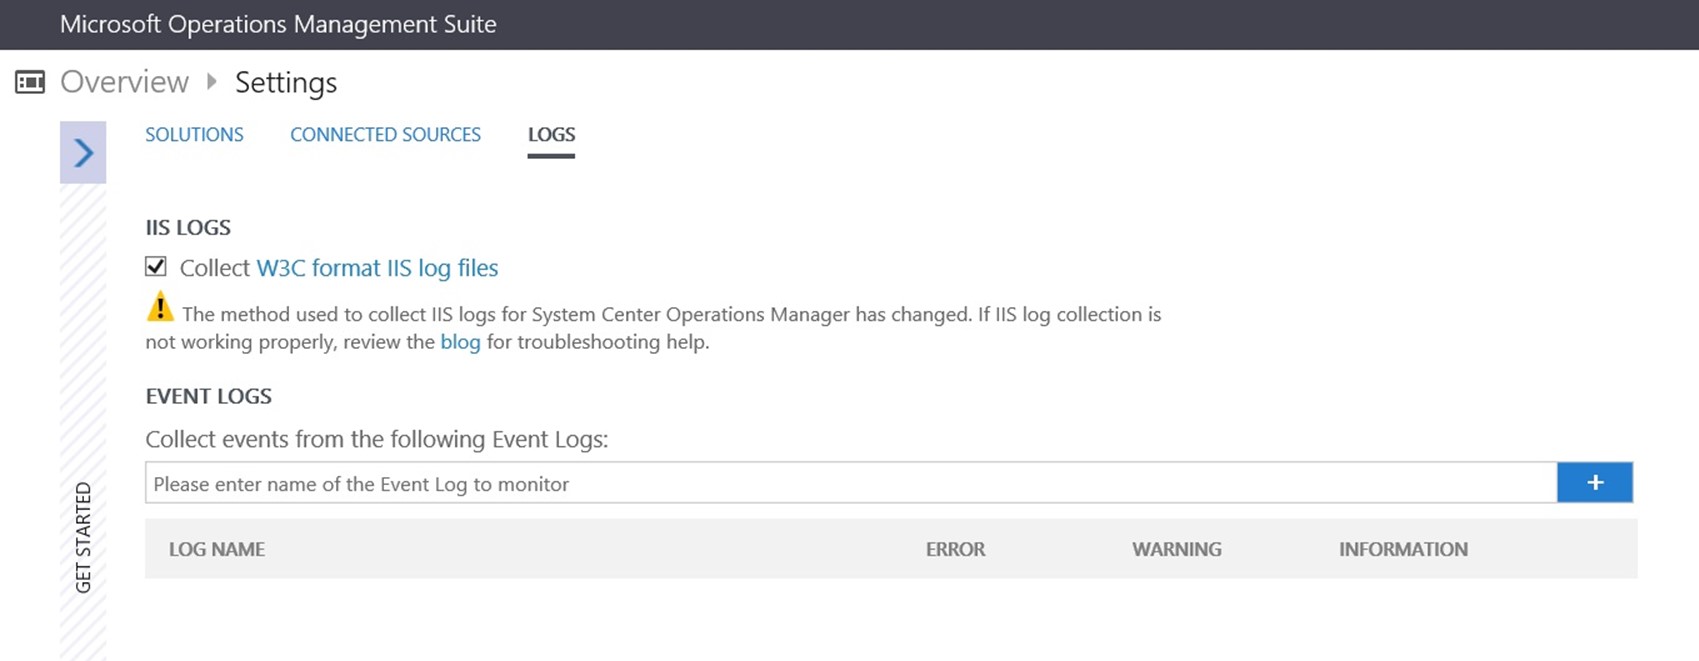The image size is (1699, 661).
Task: Click the Overview dashboard icon
Action: click(30, 82)
